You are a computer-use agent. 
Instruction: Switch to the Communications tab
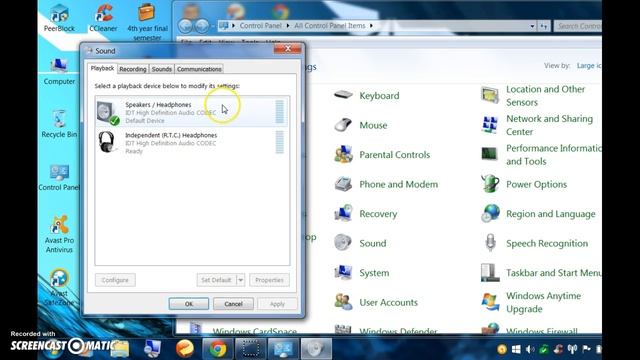pyautogui.click(x=199, y=69)
